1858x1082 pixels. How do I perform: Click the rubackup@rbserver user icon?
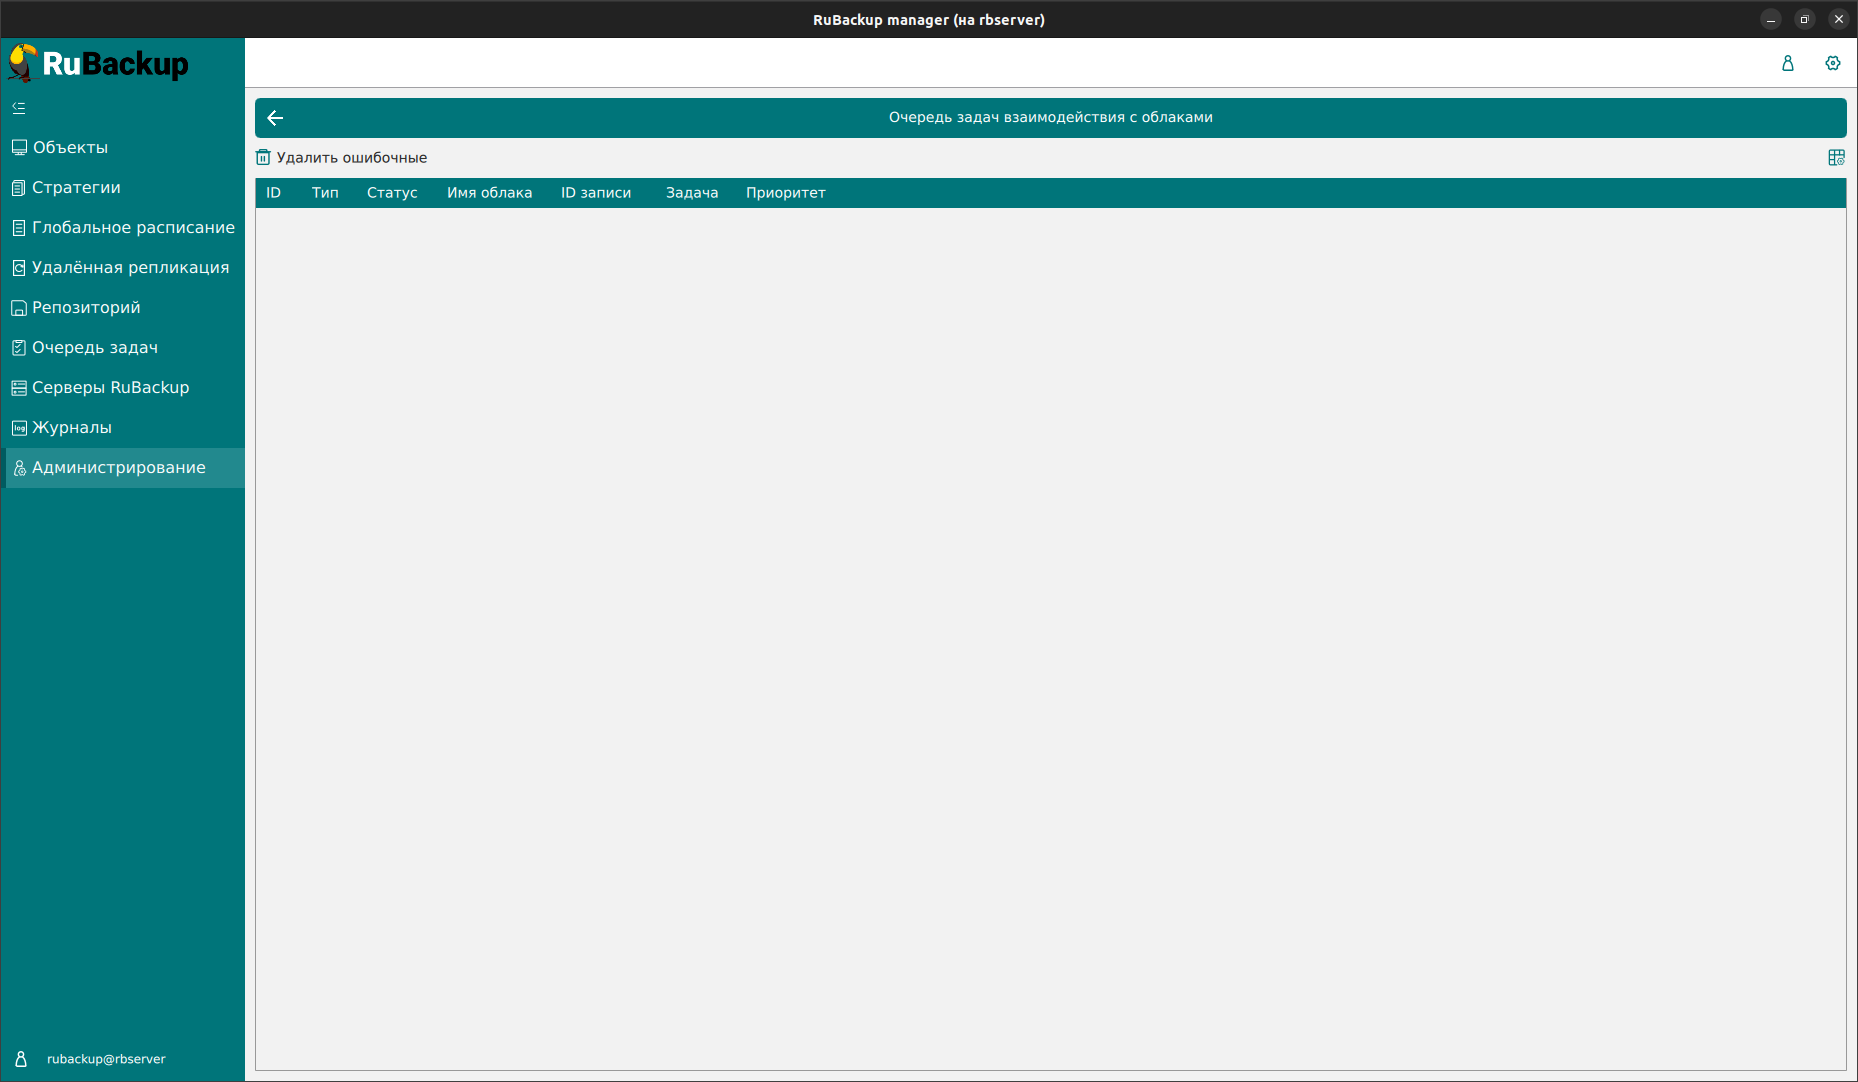coord(21,1059)
